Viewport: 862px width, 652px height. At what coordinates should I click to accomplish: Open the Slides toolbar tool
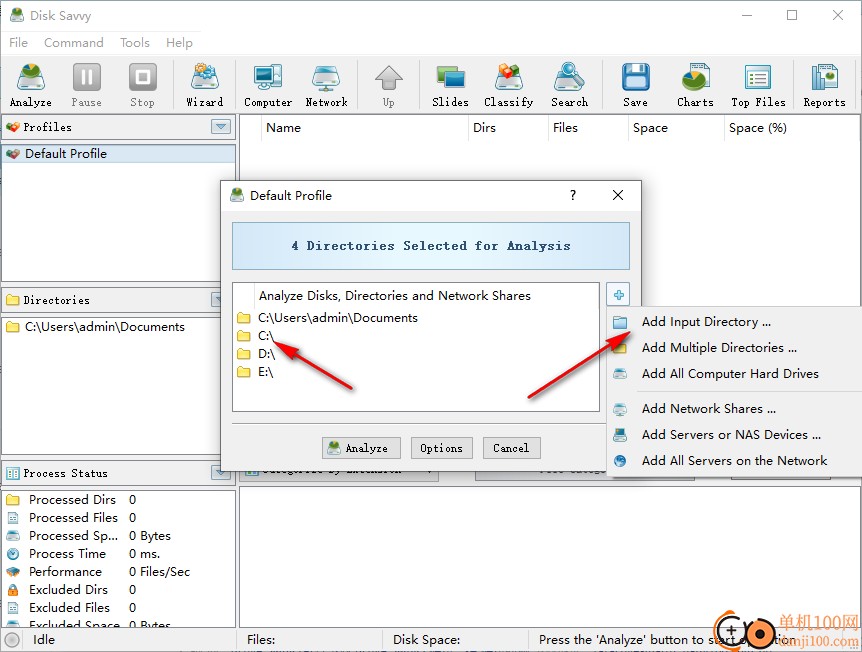pos(450,85)
